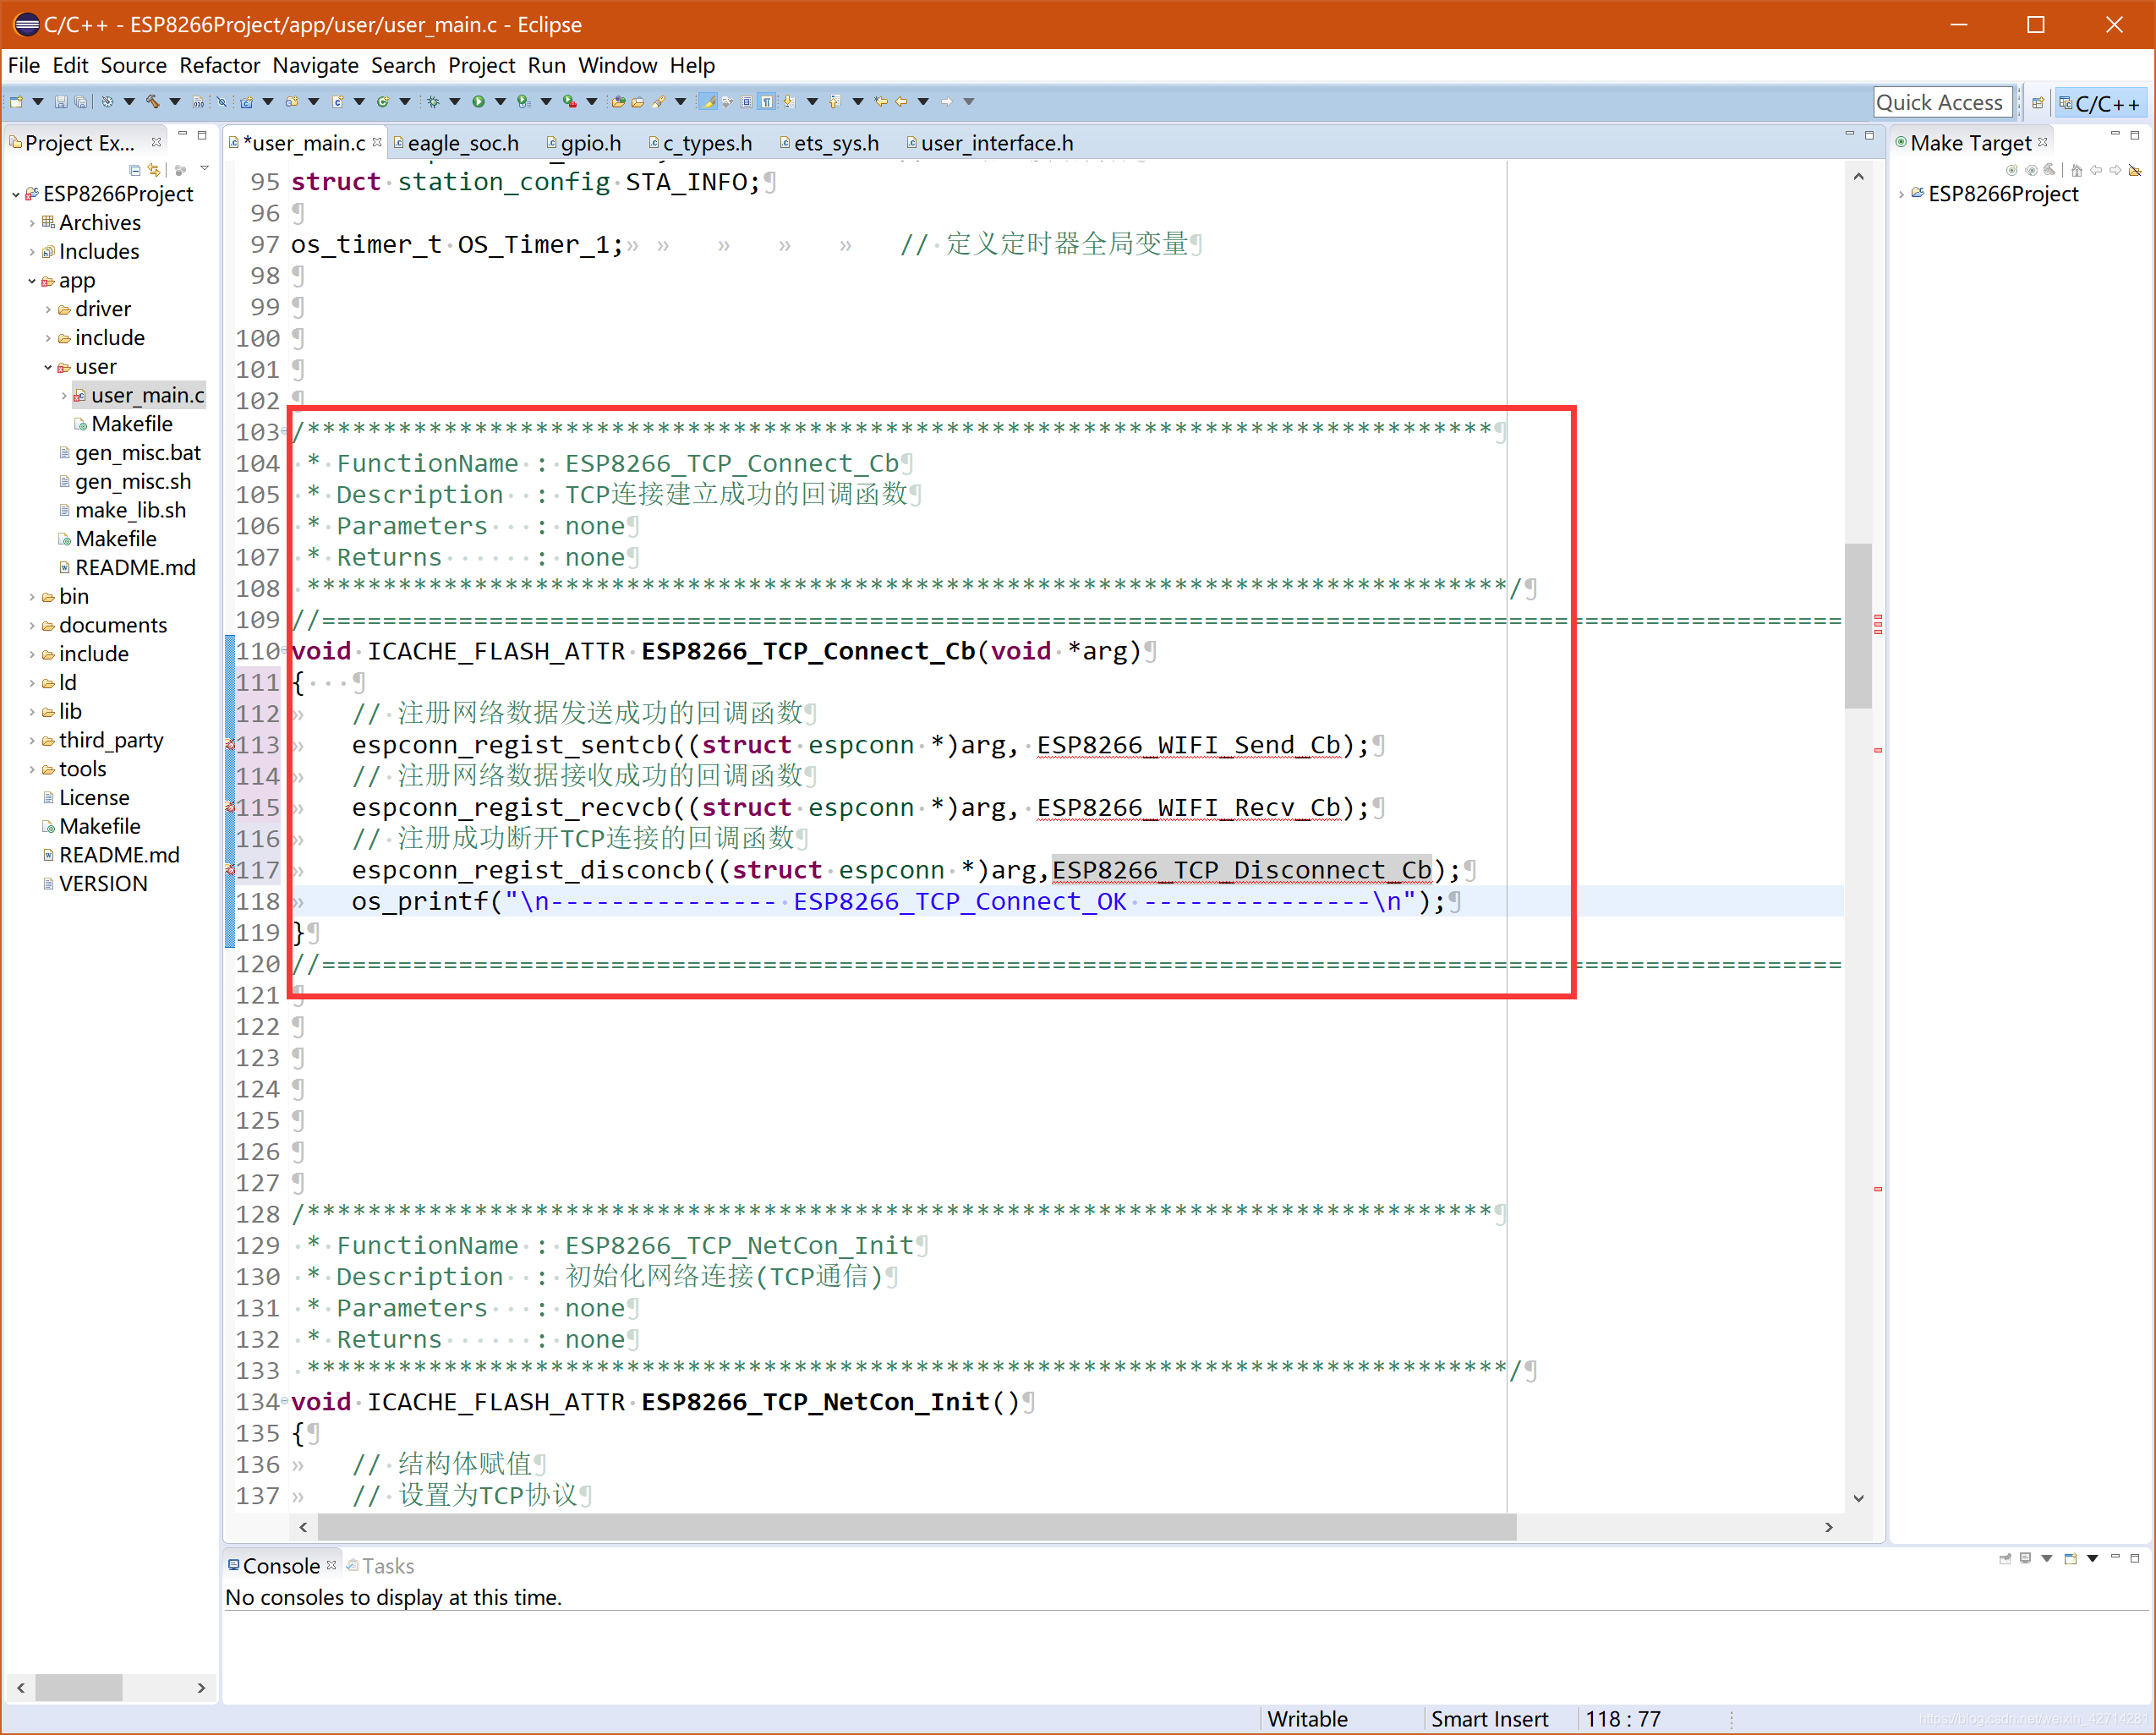Click the Save floppy disk icon
Image resolution: width=2156 pixels, height=1735 pixels.
point(61,102)
